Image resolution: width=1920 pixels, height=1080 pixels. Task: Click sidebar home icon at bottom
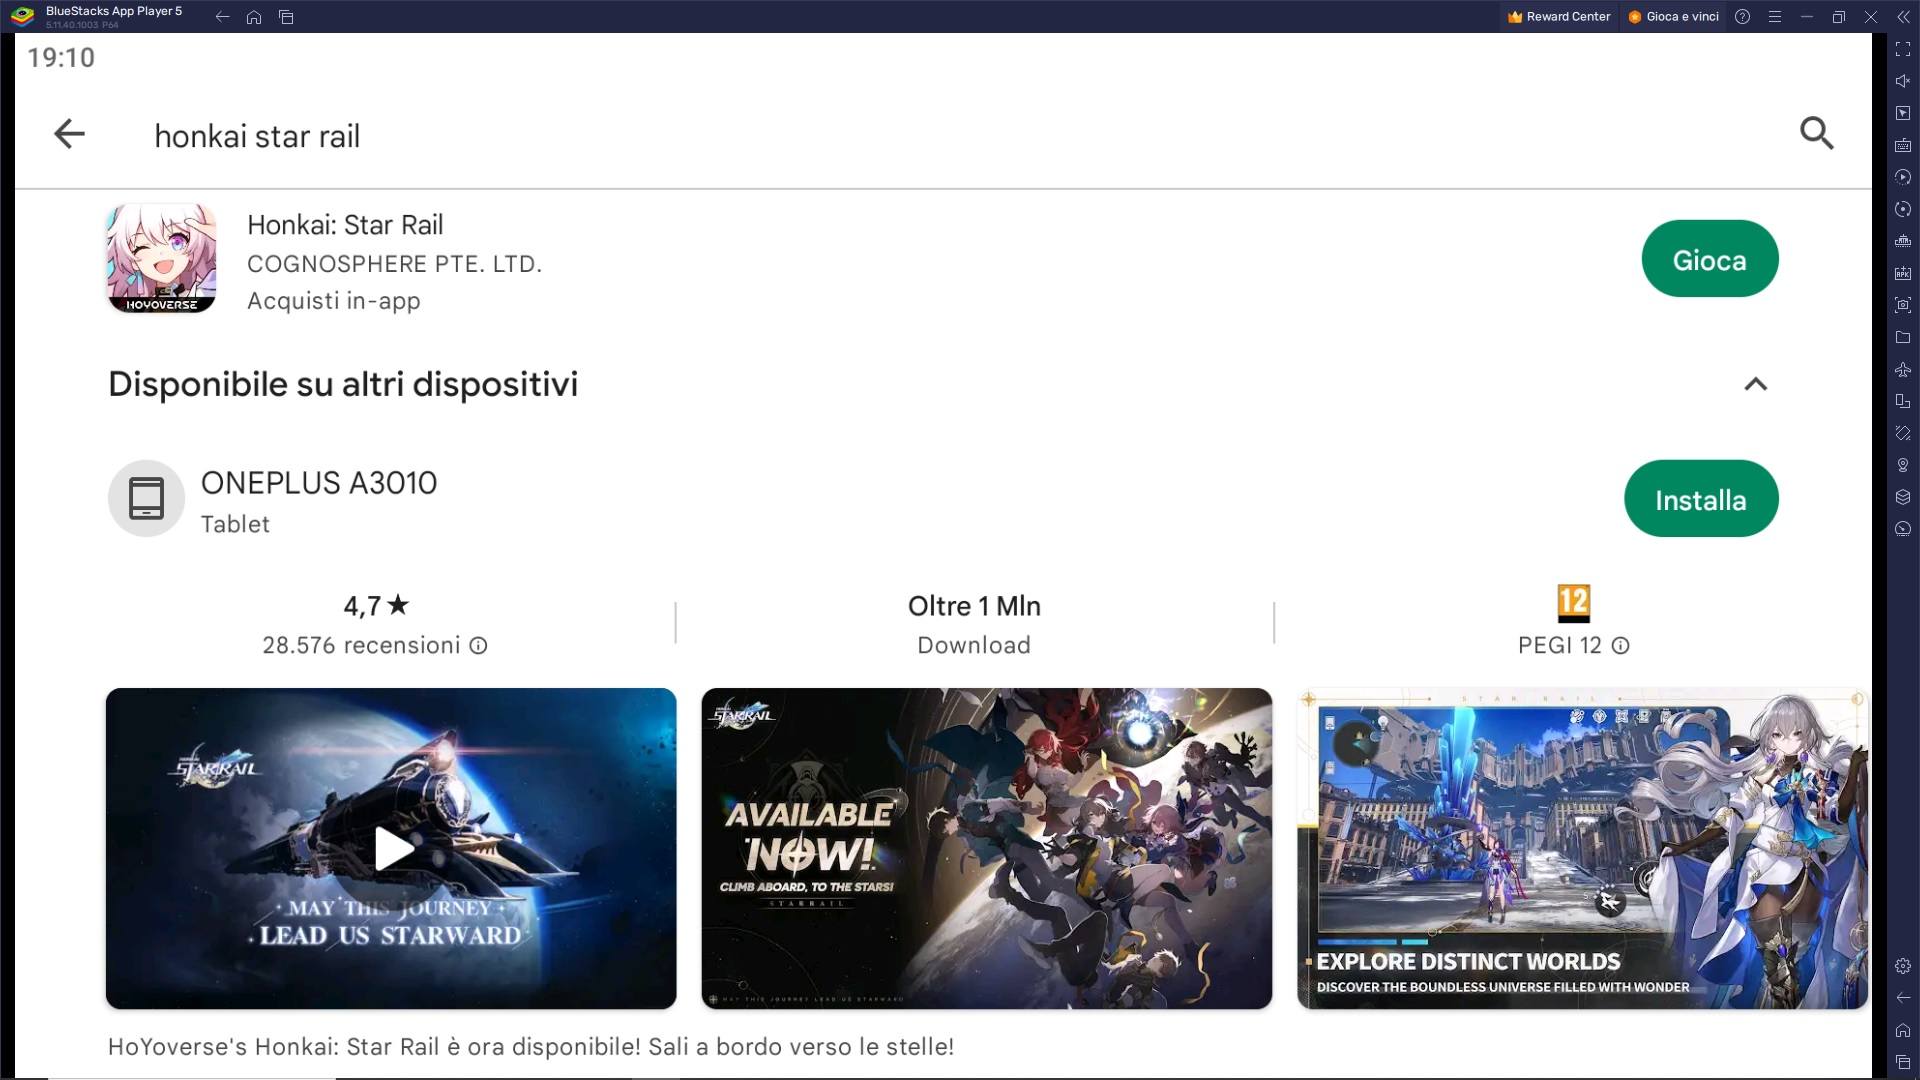1903,1030
